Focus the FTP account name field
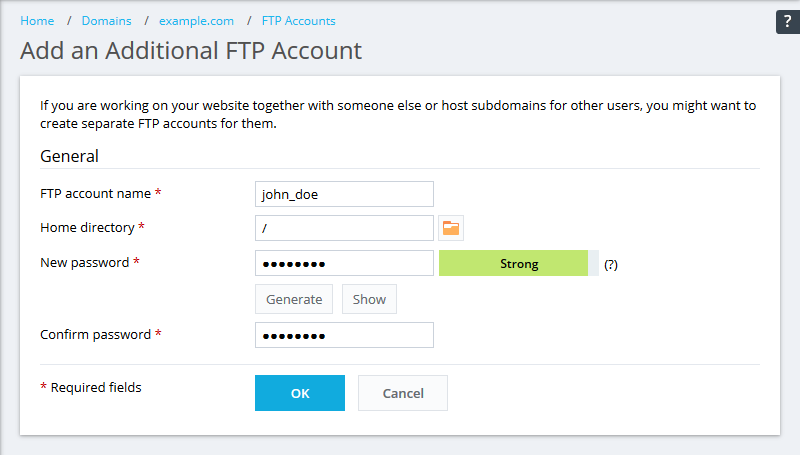800x455 pixels. tap(344, 194)
